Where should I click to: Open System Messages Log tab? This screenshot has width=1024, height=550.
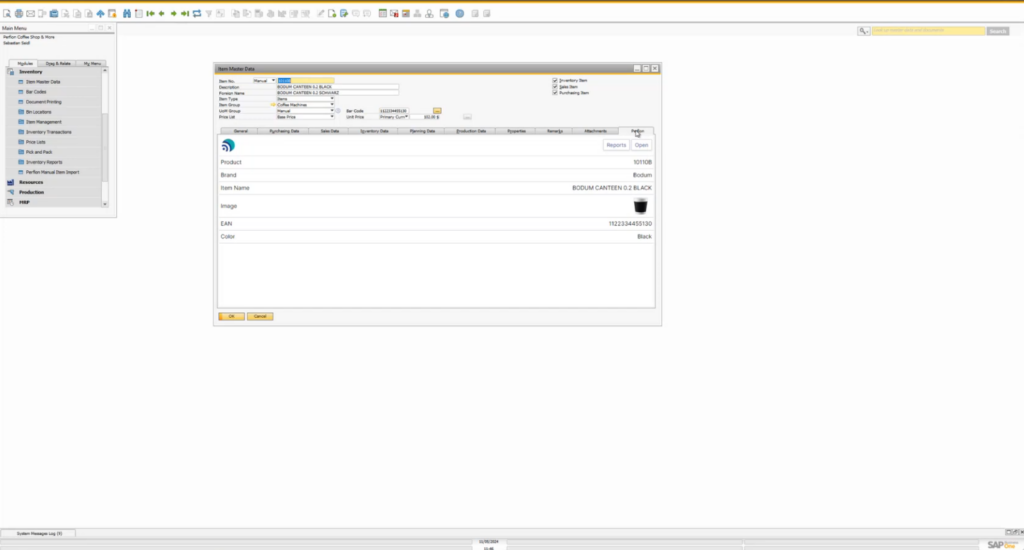39,534
